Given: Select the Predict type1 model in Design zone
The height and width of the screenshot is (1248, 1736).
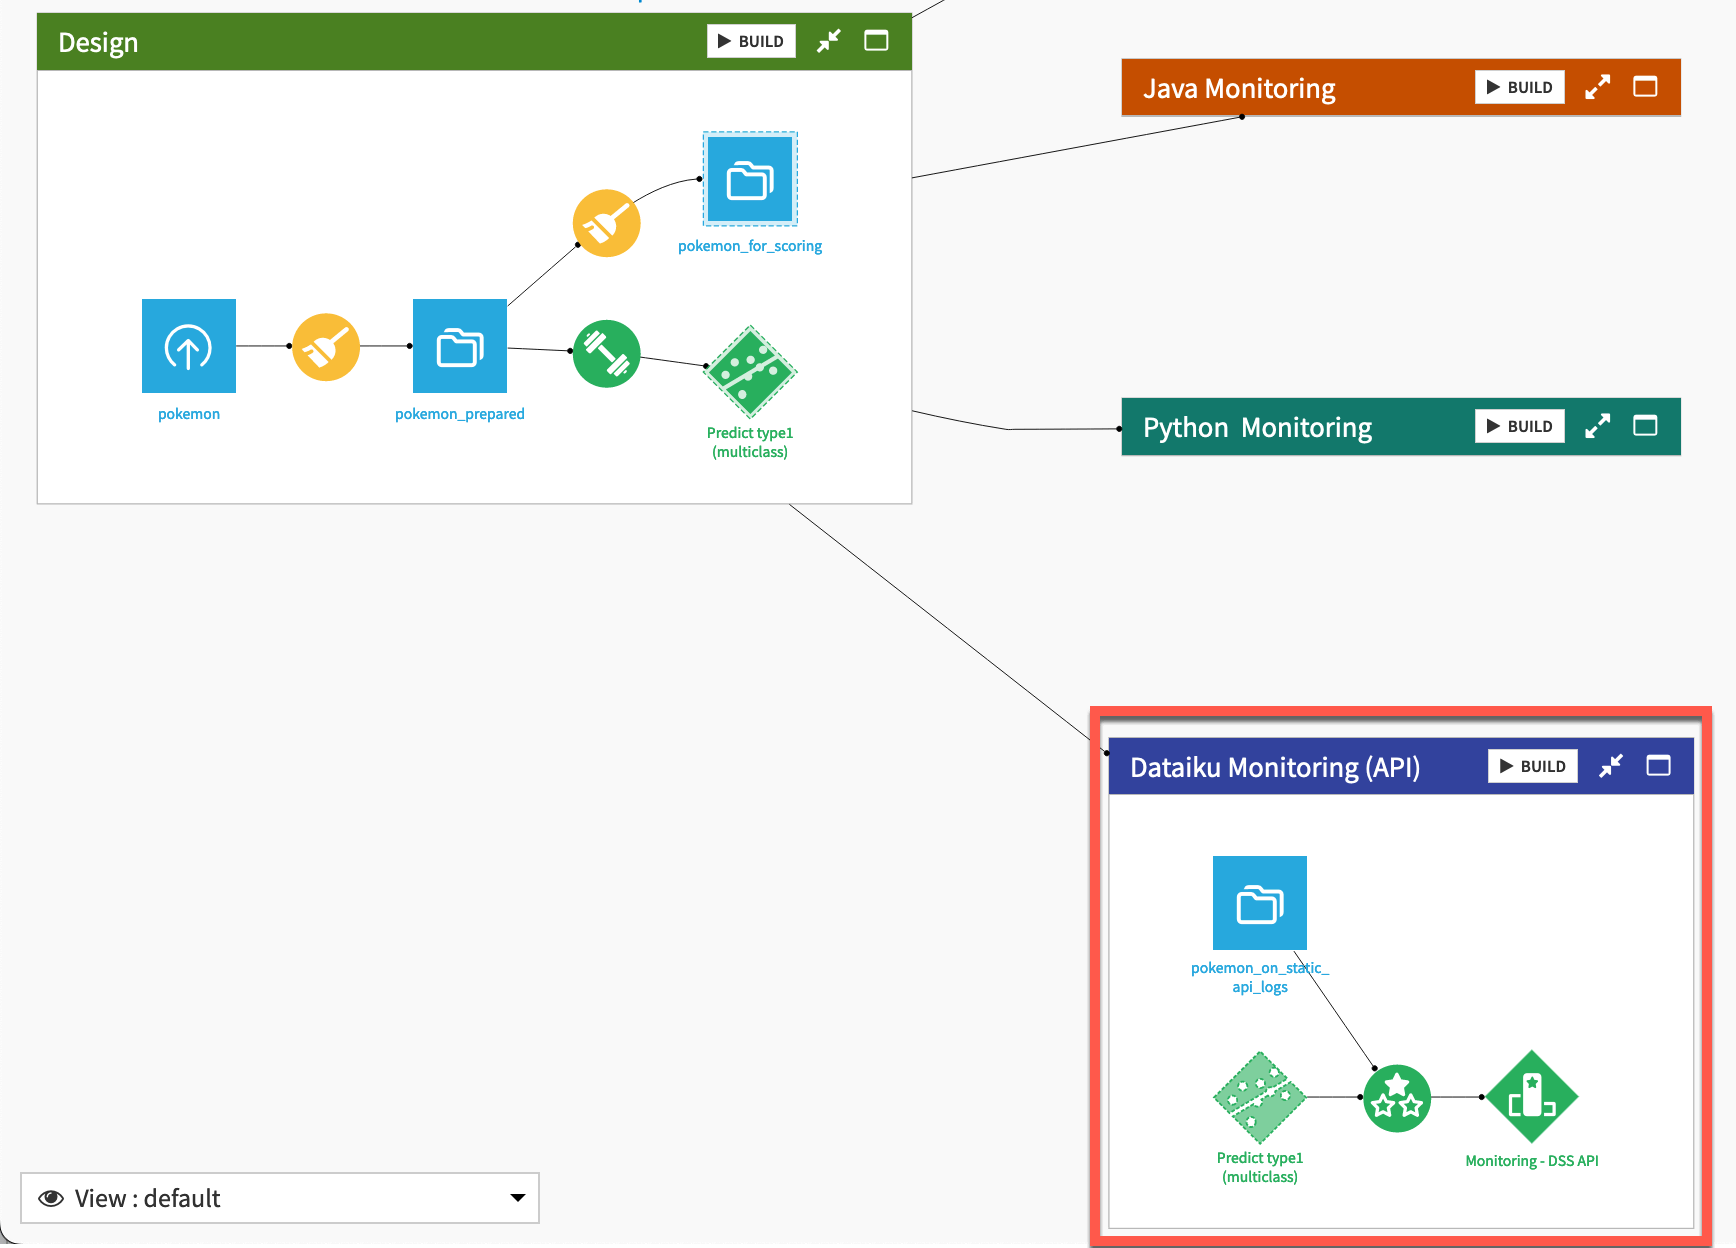Looking at the screenshot, I should pos(750,373).
